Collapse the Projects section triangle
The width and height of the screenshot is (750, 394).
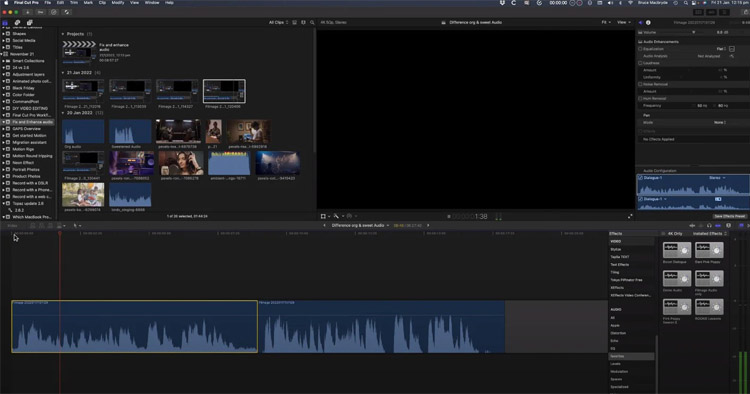coord(63,34)
